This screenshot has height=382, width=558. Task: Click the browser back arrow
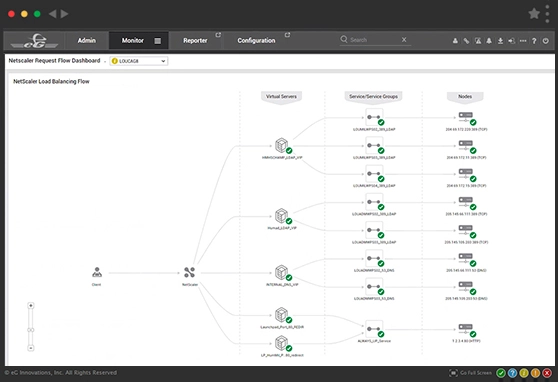tap(53, 14)
